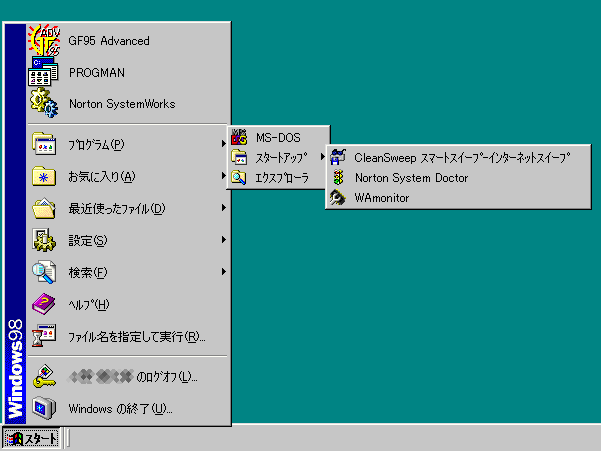This screenshot has height=451, width=601.
Task: Select お気に入り(A) menu item
Action: [128, 176]
